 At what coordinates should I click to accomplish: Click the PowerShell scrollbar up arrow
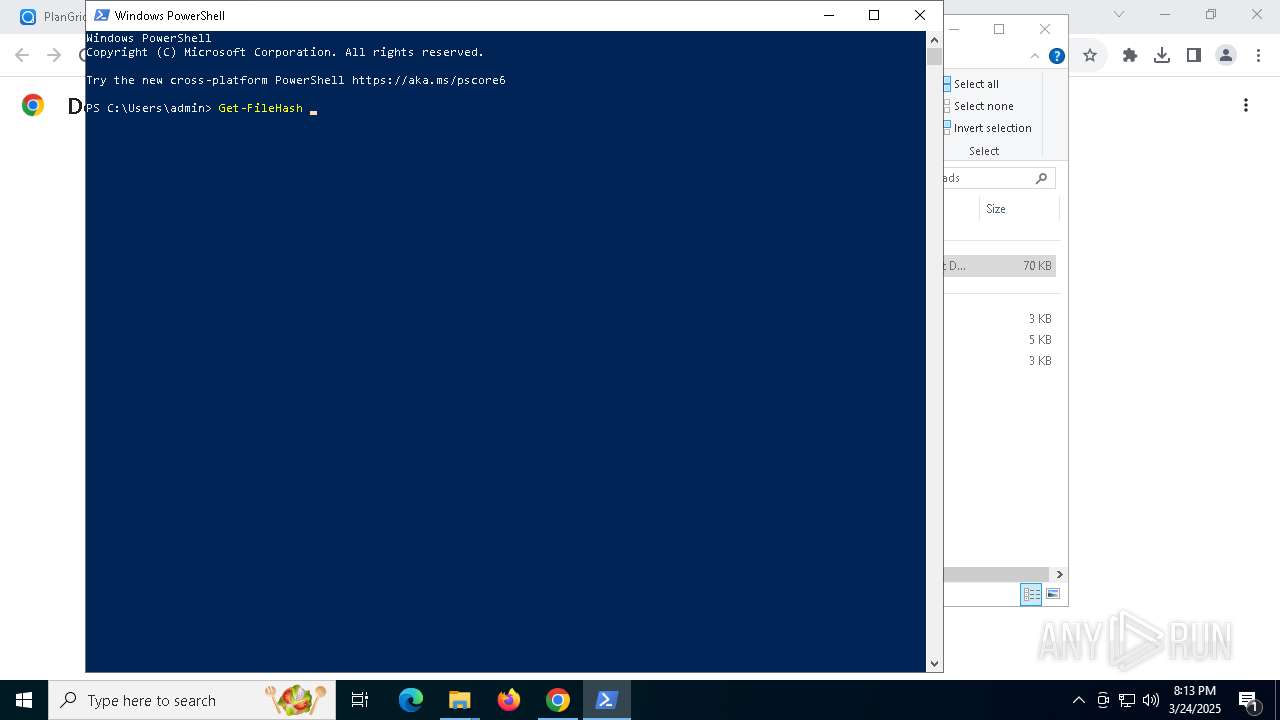934,40
